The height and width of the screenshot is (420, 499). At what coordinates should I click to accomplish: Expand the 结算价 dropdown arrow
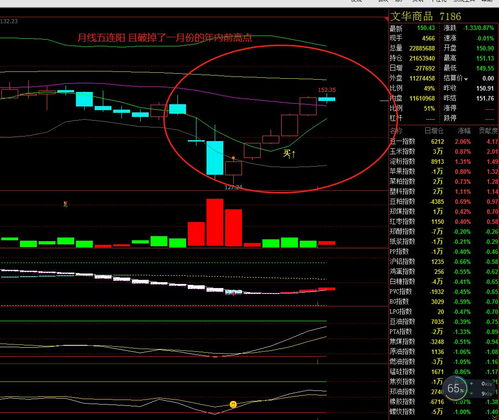coord(466,79)
